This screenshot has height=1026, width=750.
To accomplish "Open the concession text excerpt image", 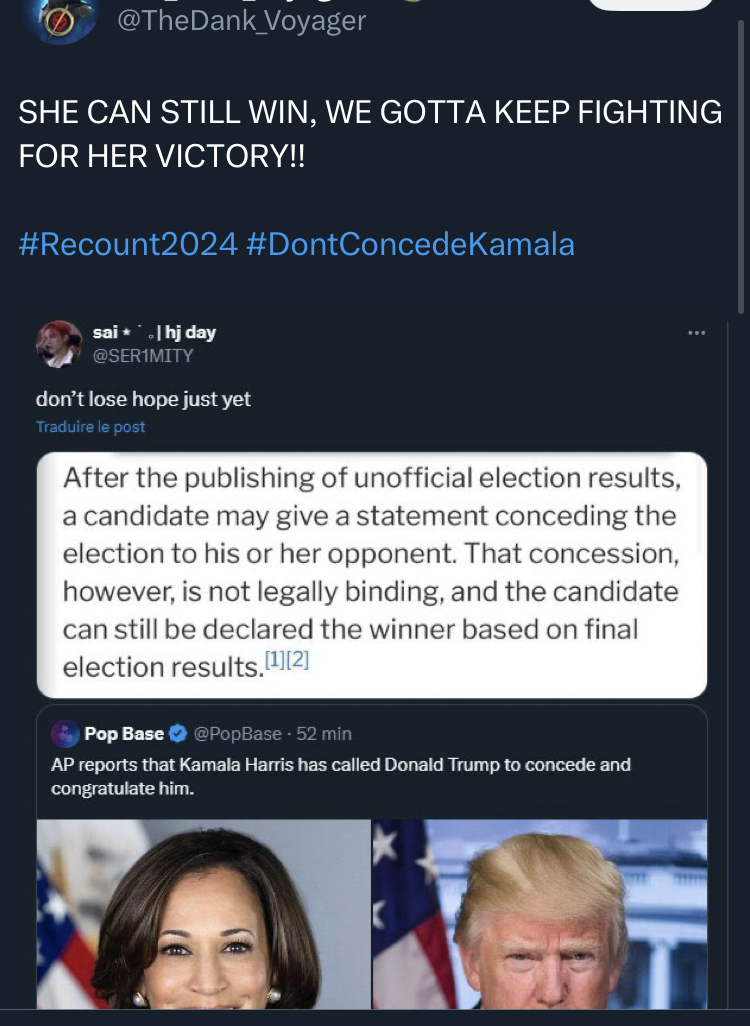I will (372, 574).
